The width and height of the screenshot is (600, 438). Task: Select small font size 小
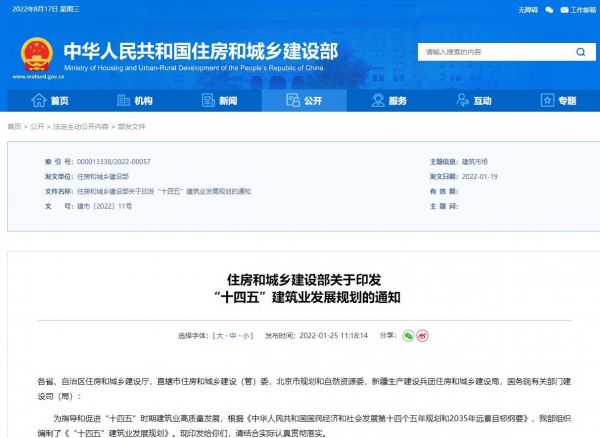coord(247,337)
